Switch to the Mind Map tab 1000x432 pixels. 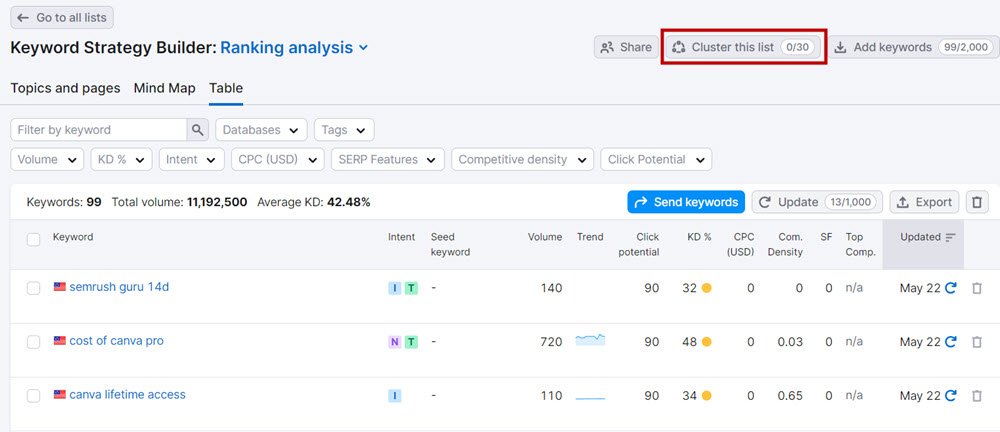coord(165,88)
